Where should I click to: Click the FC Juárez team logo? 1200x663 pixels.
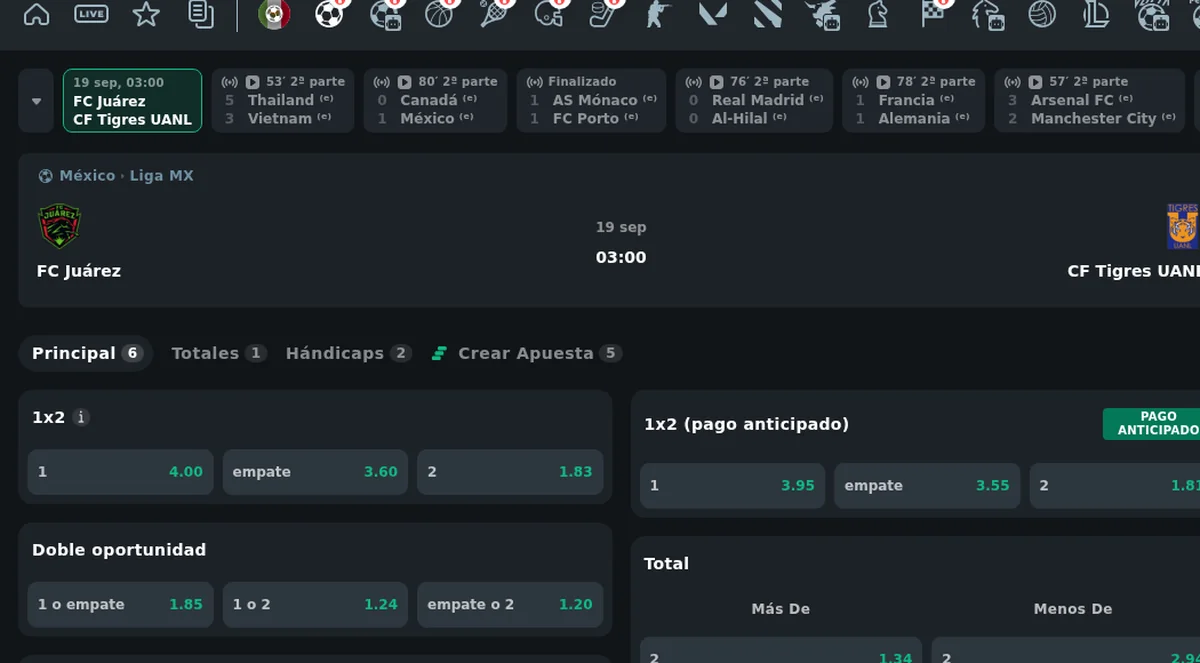(x=59, y=226)
